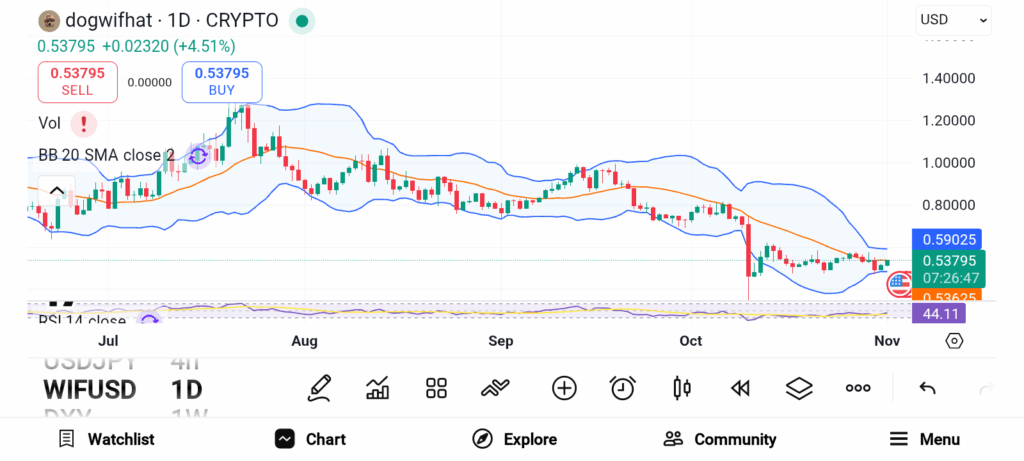Add symbol with the plus circle icon
1024x461 pixels.
[564, 388]
